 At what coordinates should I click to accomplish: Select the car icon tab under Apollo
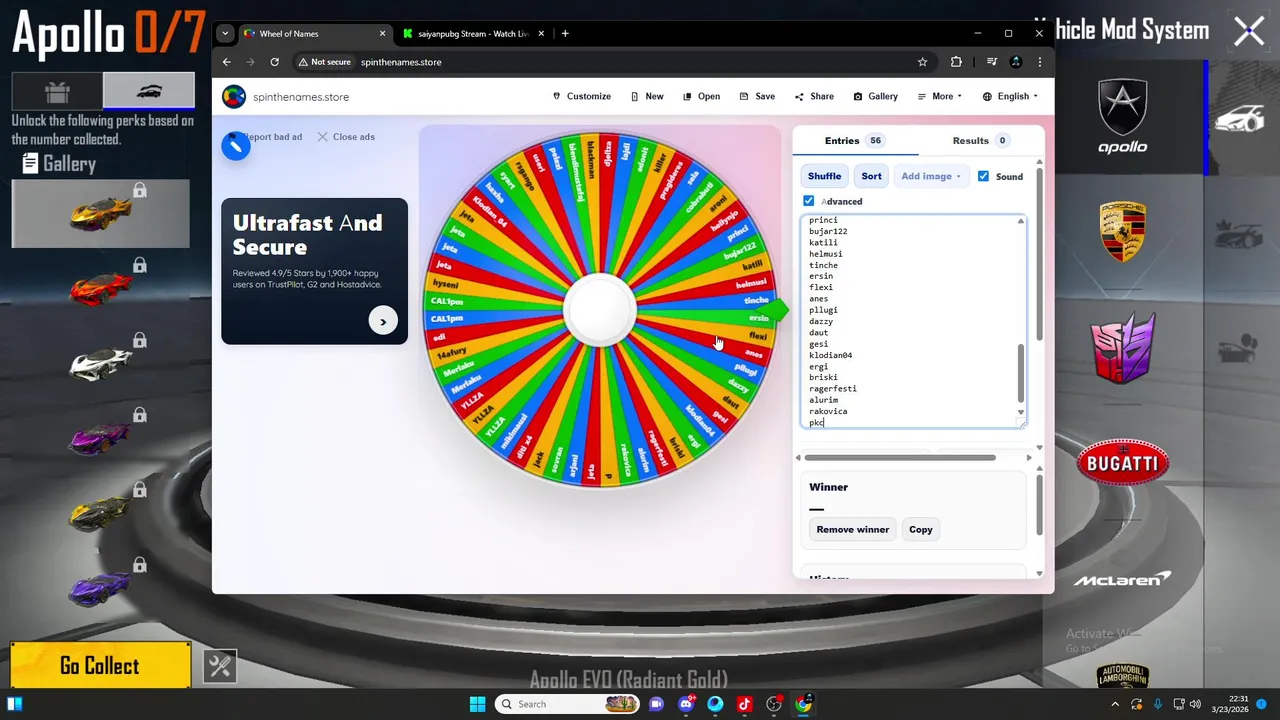tap(149, 92)
